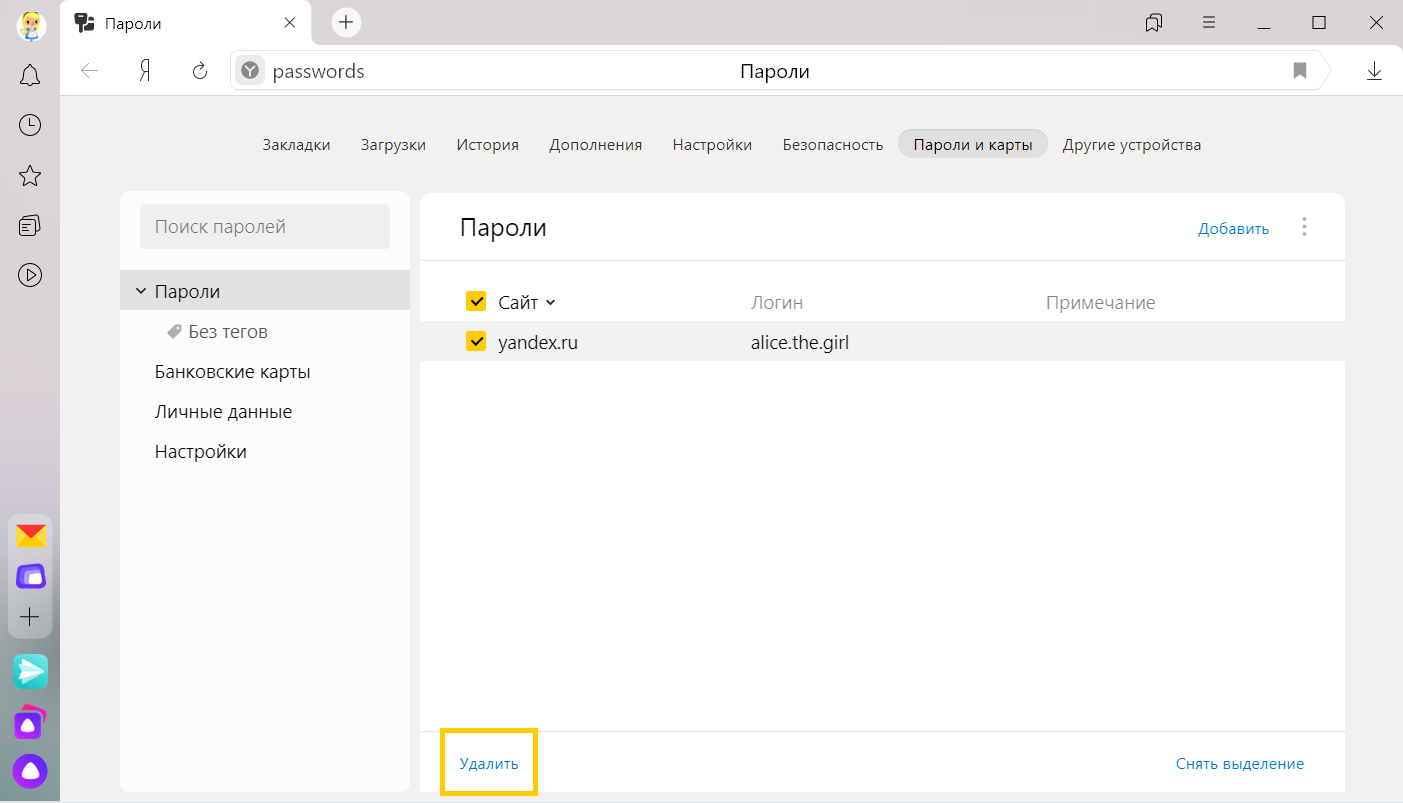This screenshot has width=1403, height=803.
Task: Switch to Закладки tab
Action: [x=296, y=145]
